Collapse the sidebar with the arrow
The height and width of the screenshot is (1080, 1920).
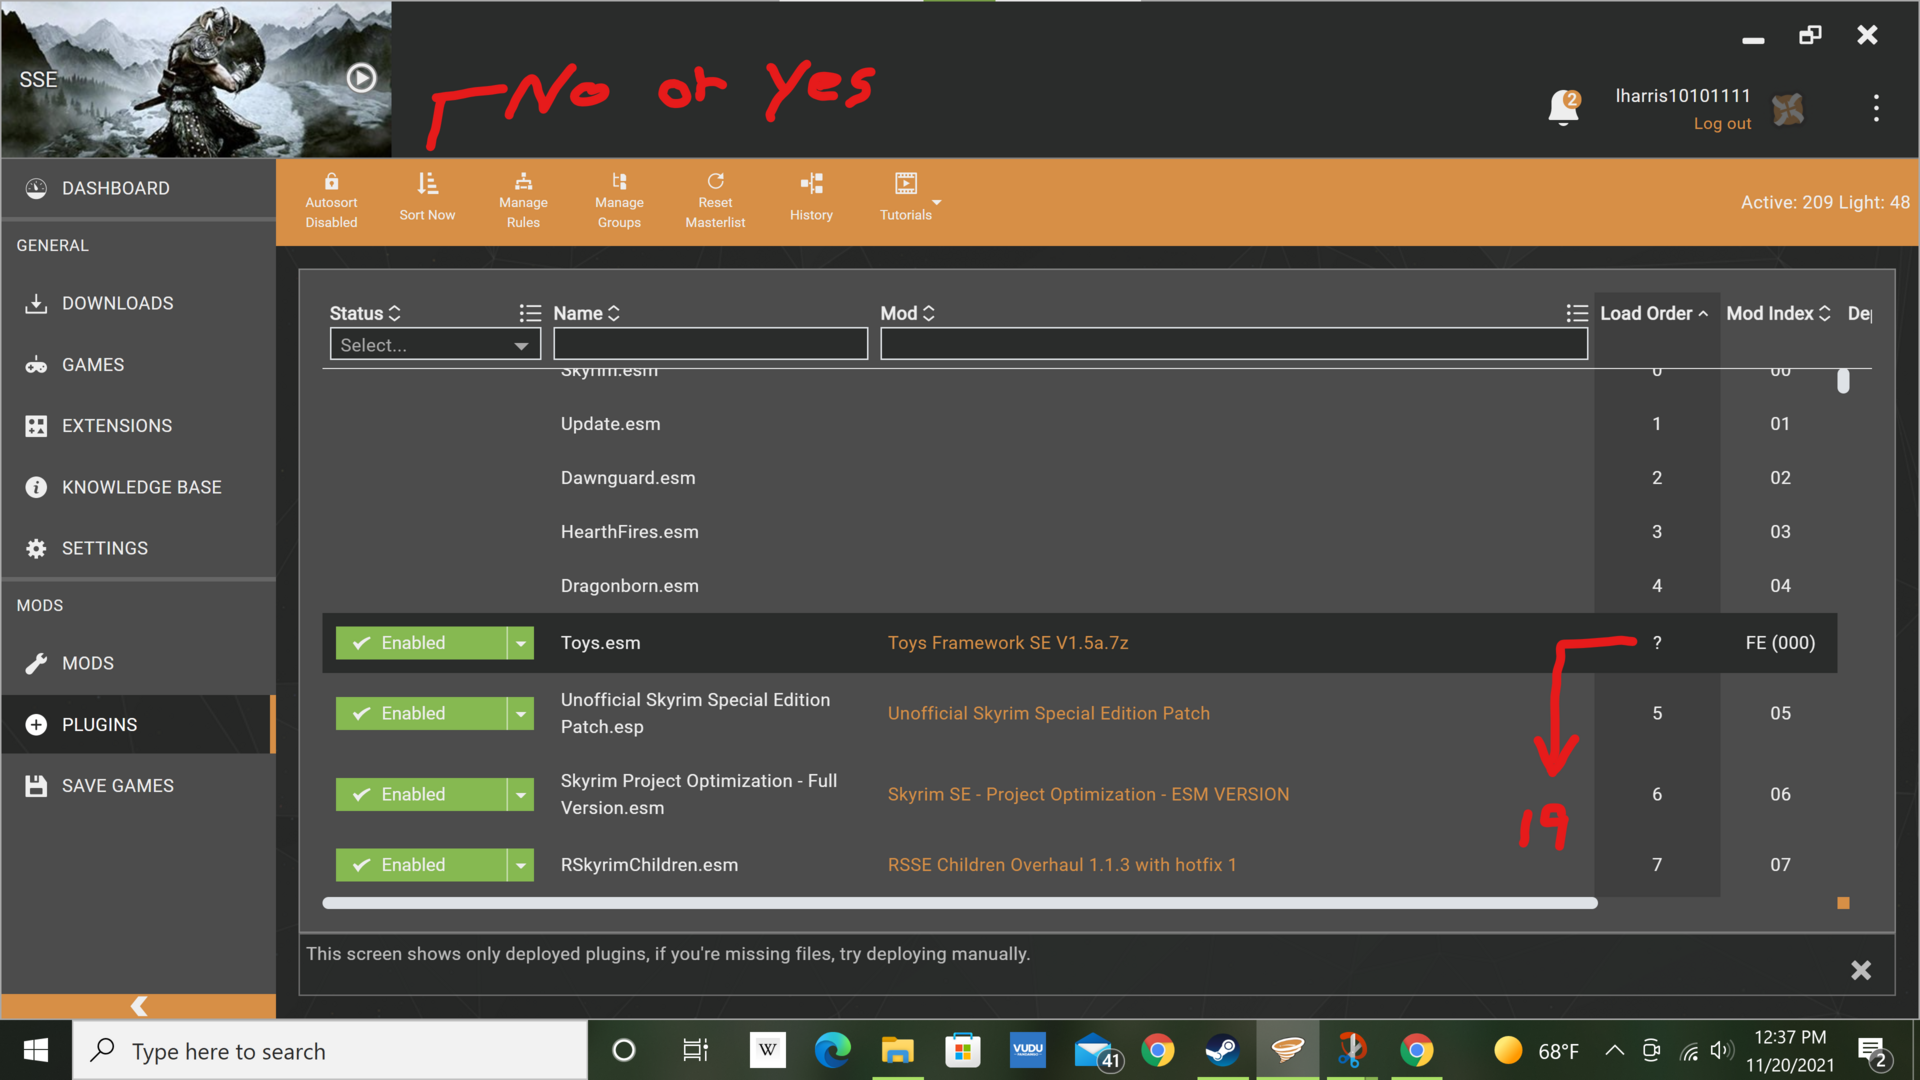pos(138,1005)
